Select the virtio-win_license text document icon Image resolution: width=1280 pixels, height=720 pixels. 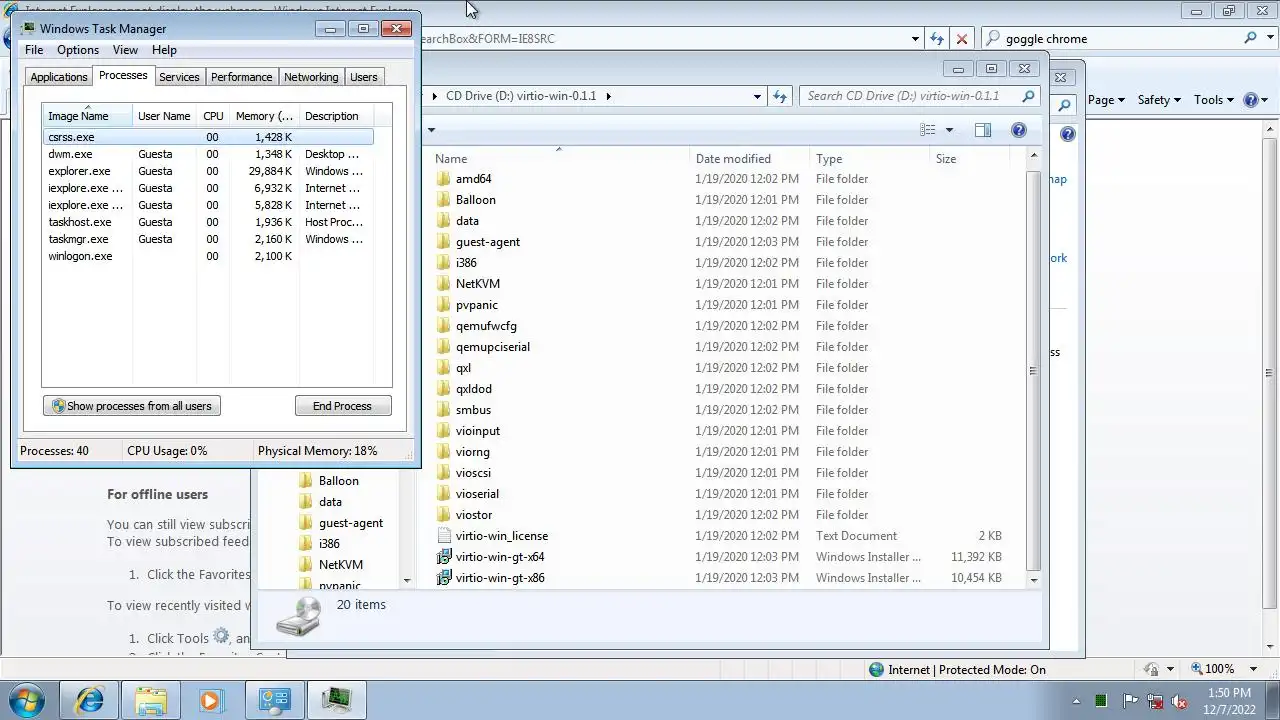pos(444,536)
